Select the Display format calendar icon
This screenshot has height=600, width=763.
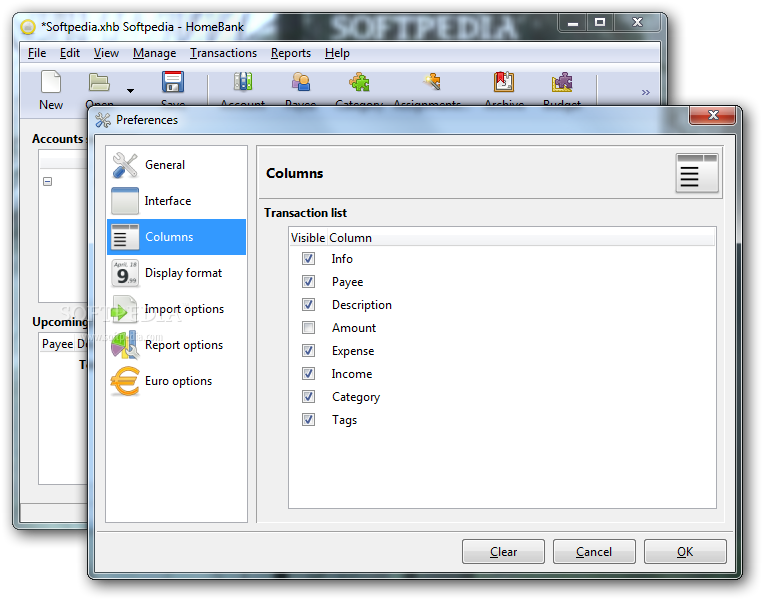[125, 273]
